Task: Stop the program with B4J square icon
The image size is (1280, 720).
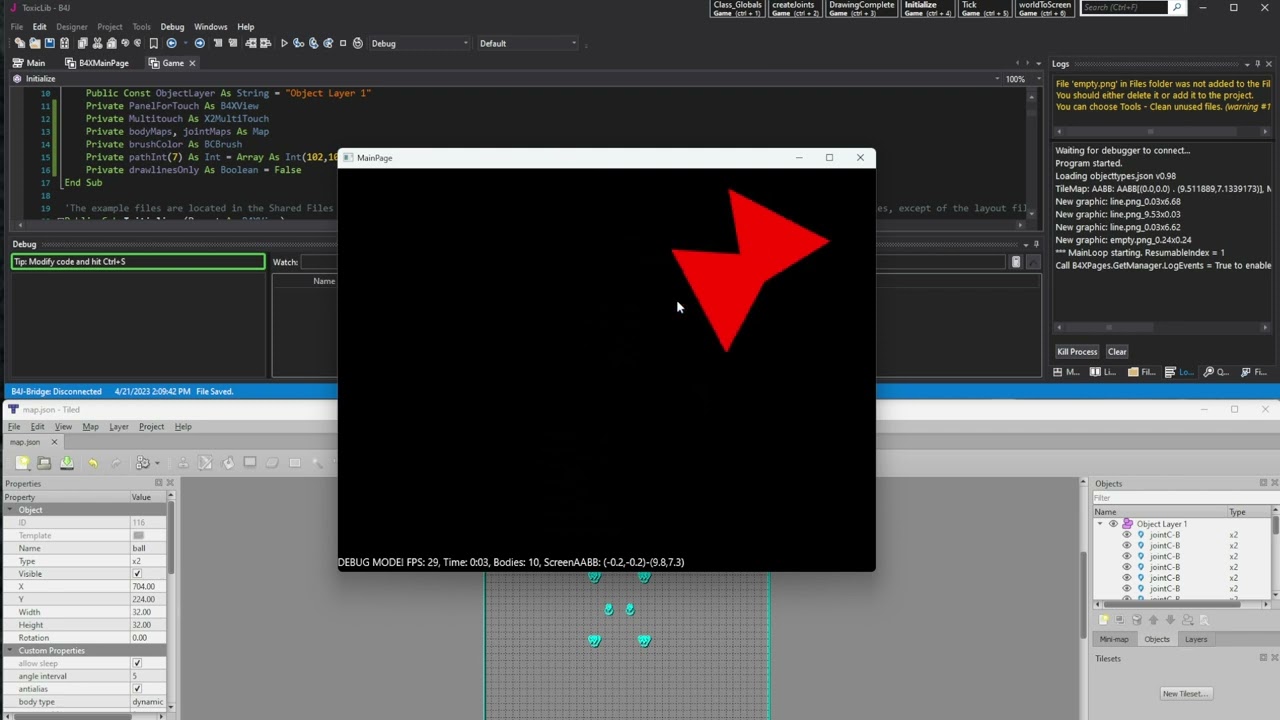Action: pos(343,43)
